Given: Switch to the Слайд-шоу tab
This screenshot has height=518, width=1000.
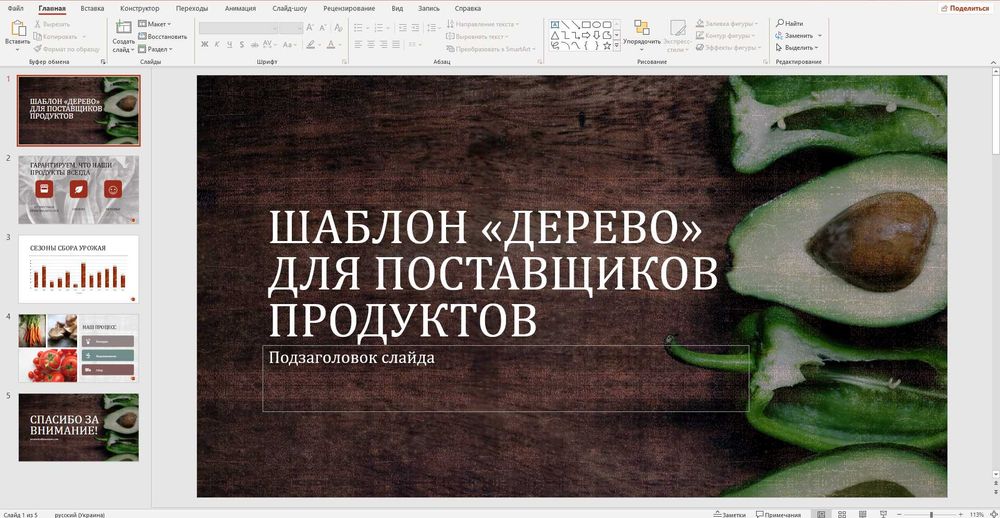Looking at the screenshot, I should (290, 8).
